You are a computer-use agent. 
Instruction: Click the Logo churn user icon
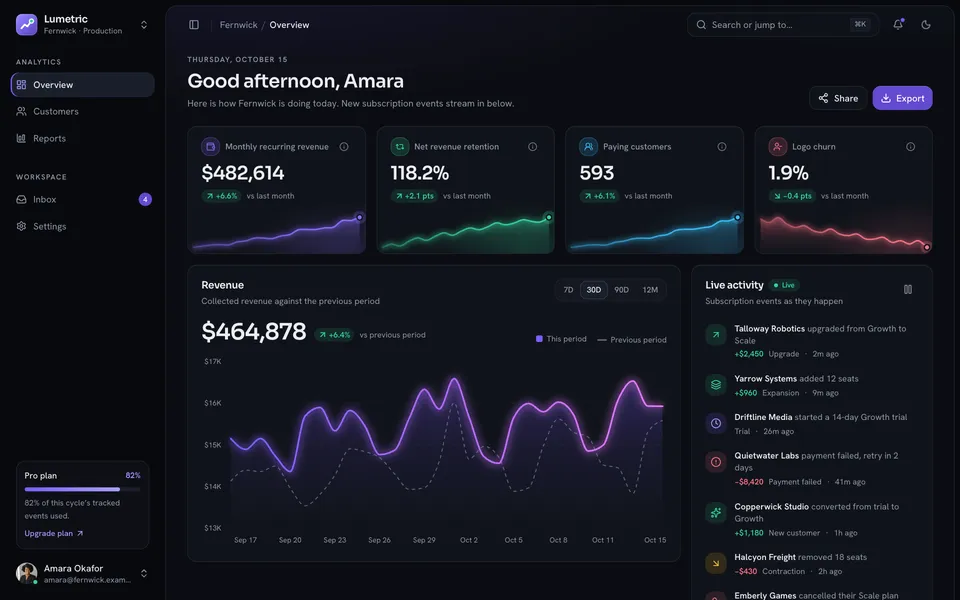point(778,146)
